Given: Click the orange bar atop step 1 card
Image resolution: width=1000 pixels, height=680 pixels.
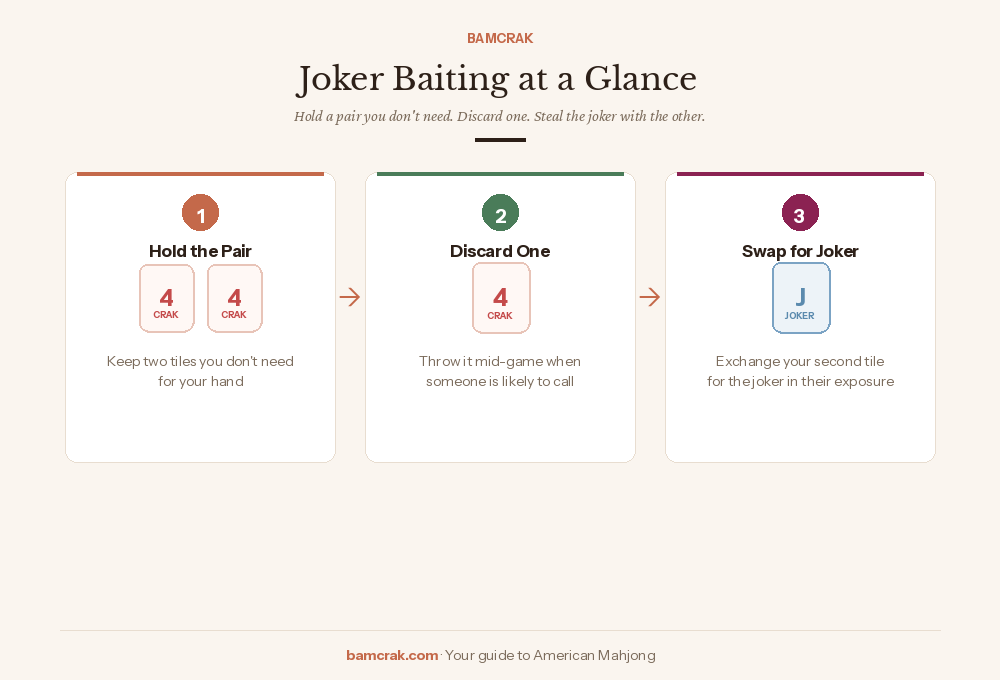Looking at the screenshot, I should 200,174.
